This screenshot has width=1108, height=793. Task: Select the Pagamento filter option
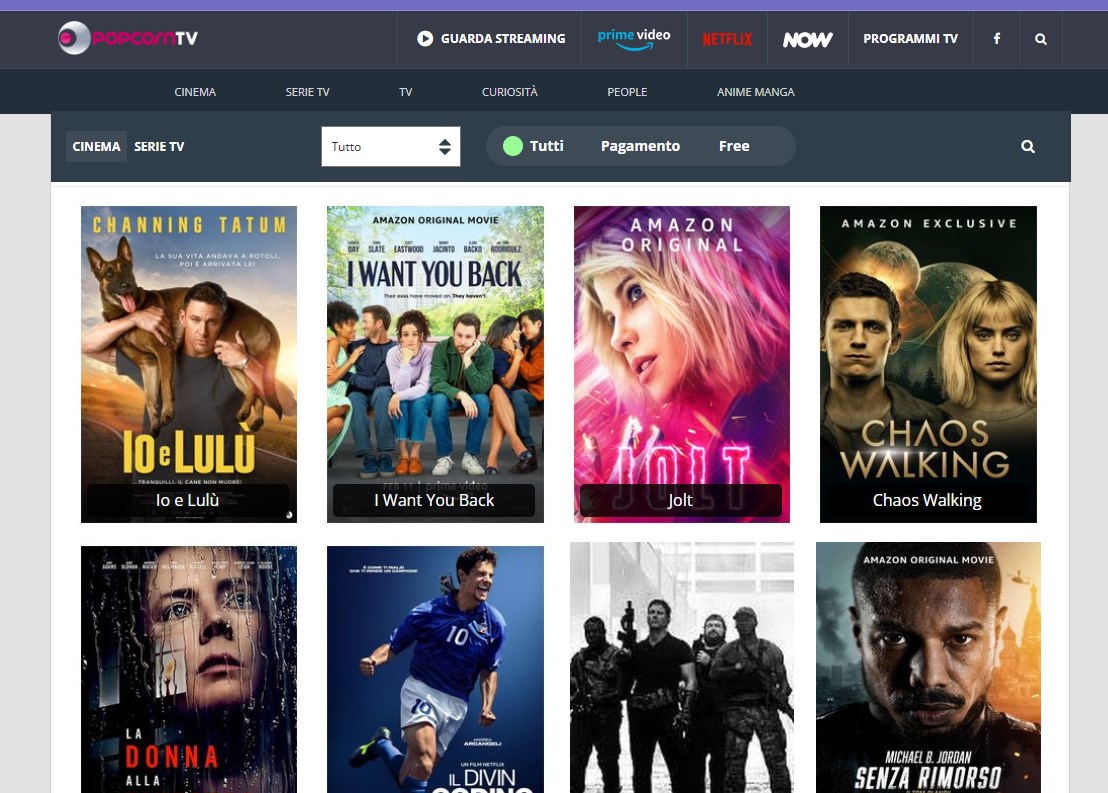click(x=640, y=146)
